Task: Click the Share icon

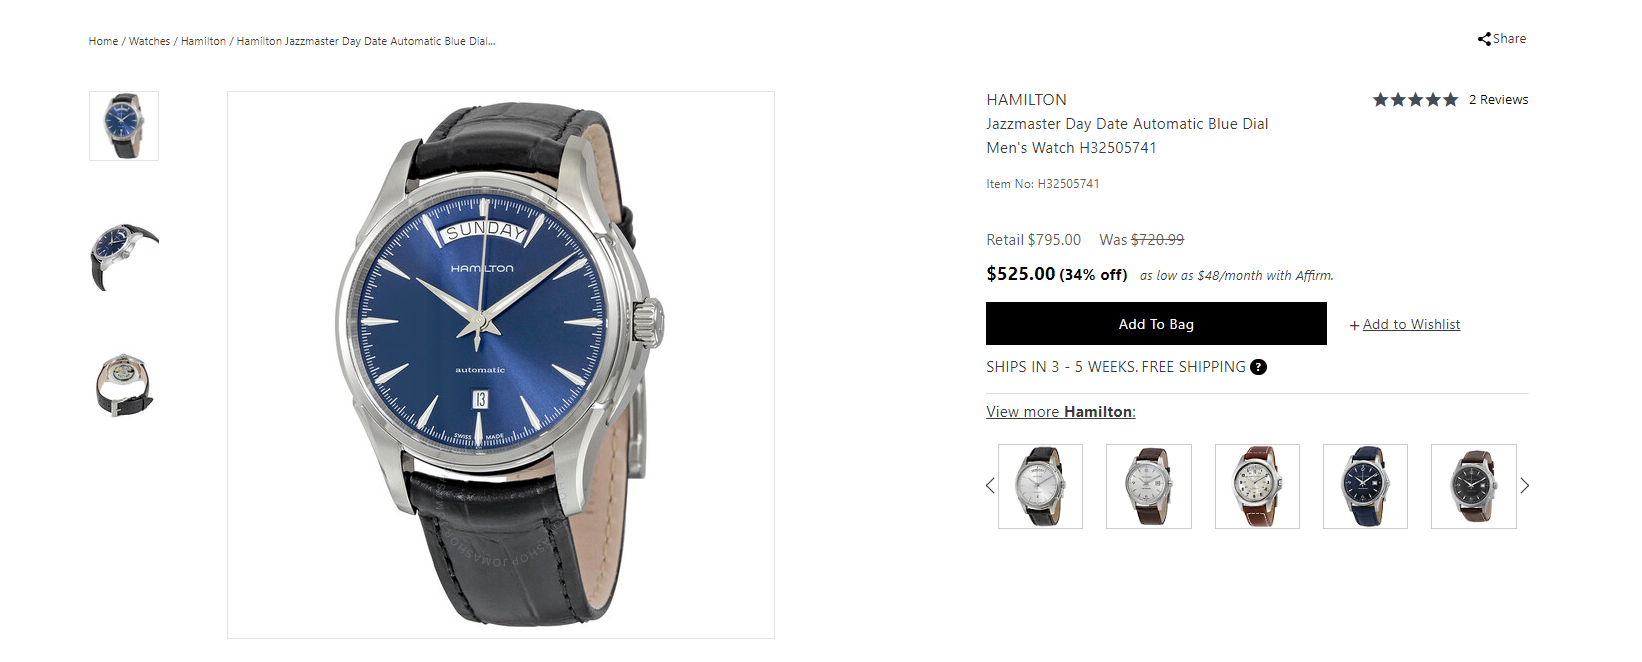Action: [x=1484, y=39]
